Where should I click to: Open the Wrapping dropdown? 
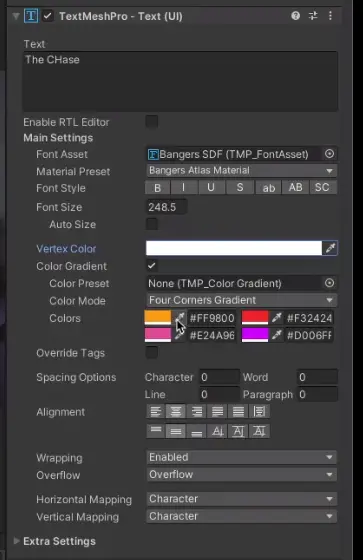pyautogui.click(x=242, y=457)
